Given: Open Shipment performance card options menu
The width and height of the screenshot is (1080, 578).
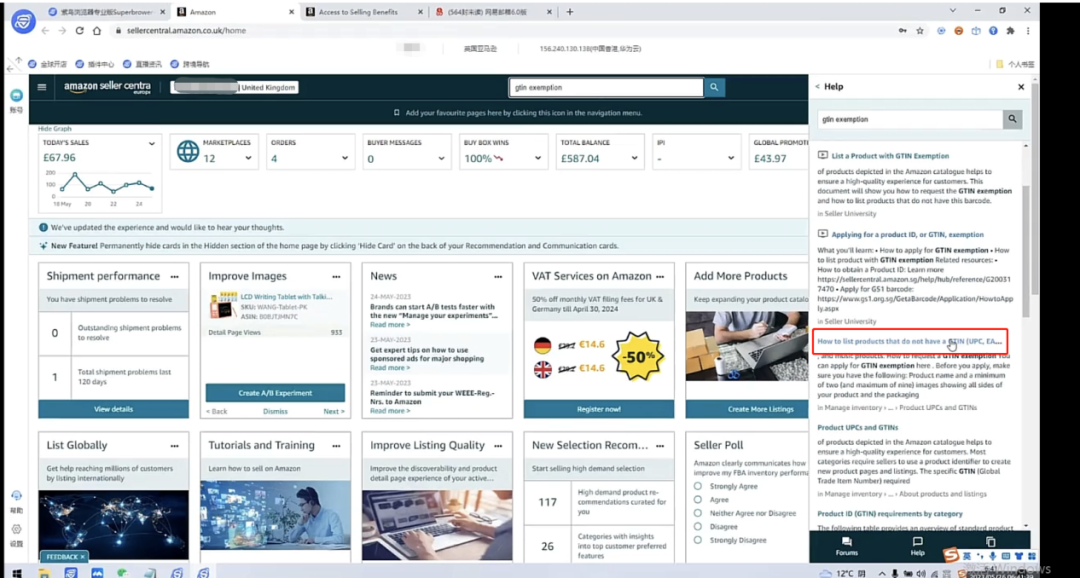Looking at the screenshot, I should click(174, 276).
